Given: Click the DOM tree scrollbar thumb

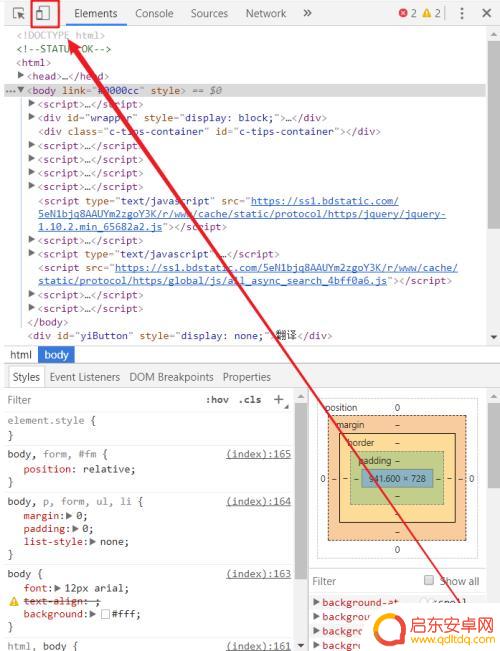Looking at the screenshot, I should tap(494, 133).
